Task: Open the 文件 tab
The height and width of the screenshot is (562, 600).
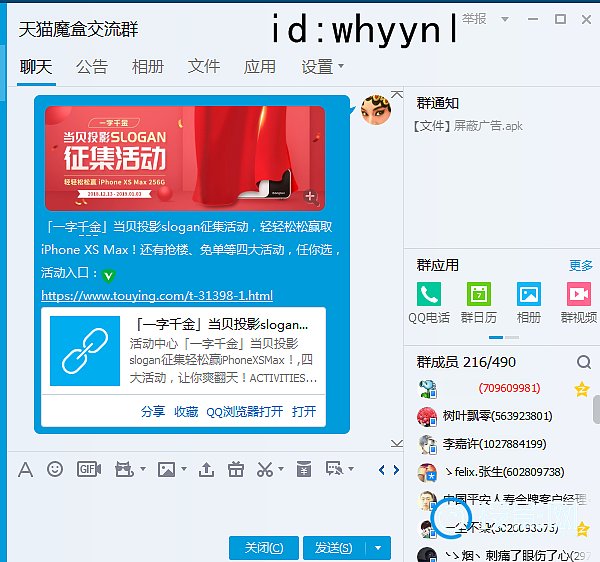Action: tap(204, 67)
